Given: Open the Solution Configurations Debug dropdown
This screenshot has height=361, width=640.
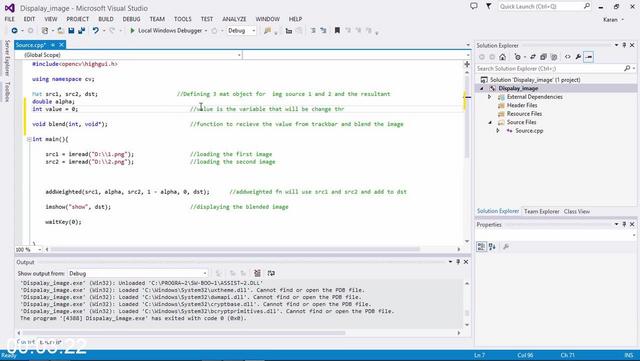Looking at the screenshot, I should click(241, 31).
